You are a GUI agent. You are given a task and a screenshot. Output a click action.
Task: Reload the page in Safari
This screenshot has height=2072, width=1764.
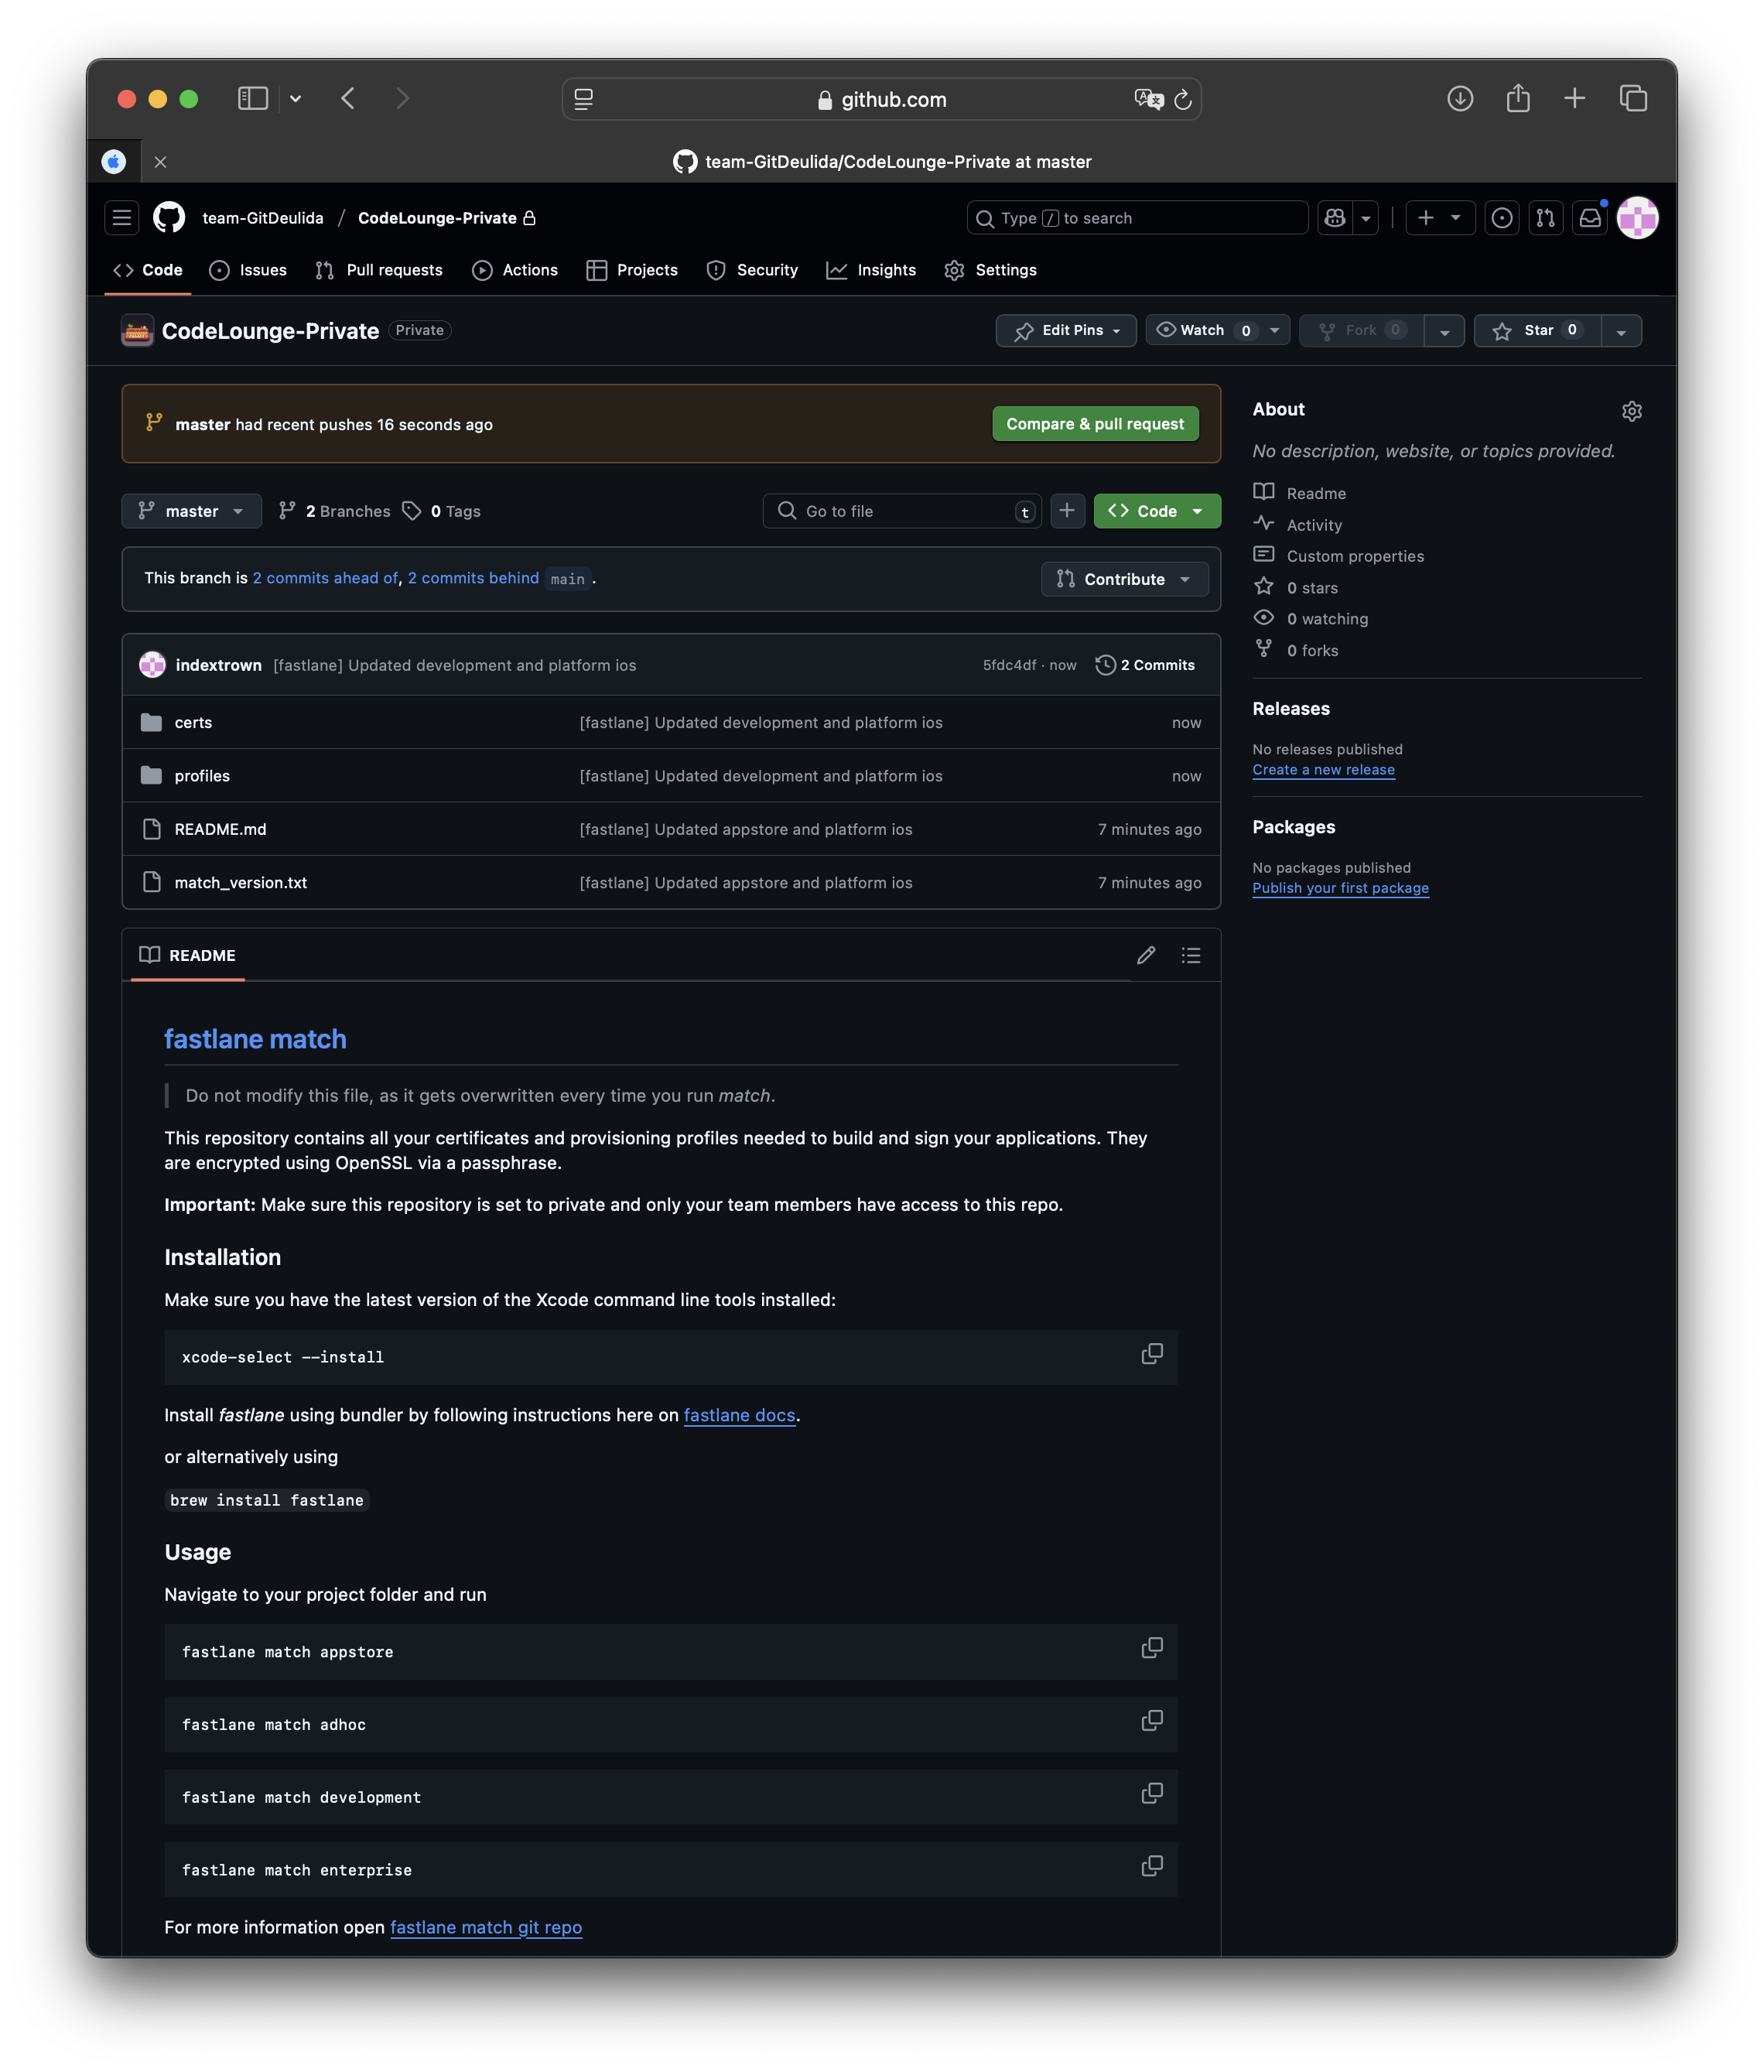pyautogui.click(x=1183, y=99)
